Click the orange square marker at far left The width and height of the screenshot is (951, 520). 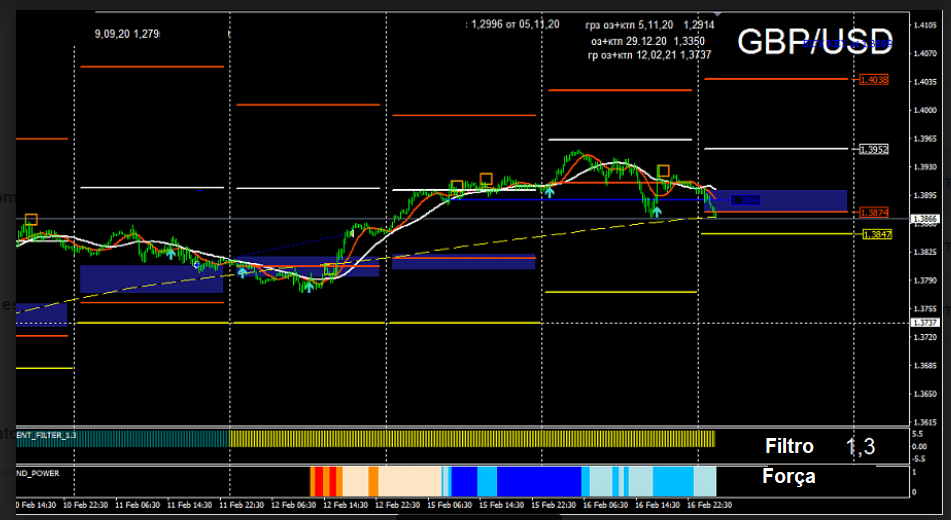click(x=31, y=219)
